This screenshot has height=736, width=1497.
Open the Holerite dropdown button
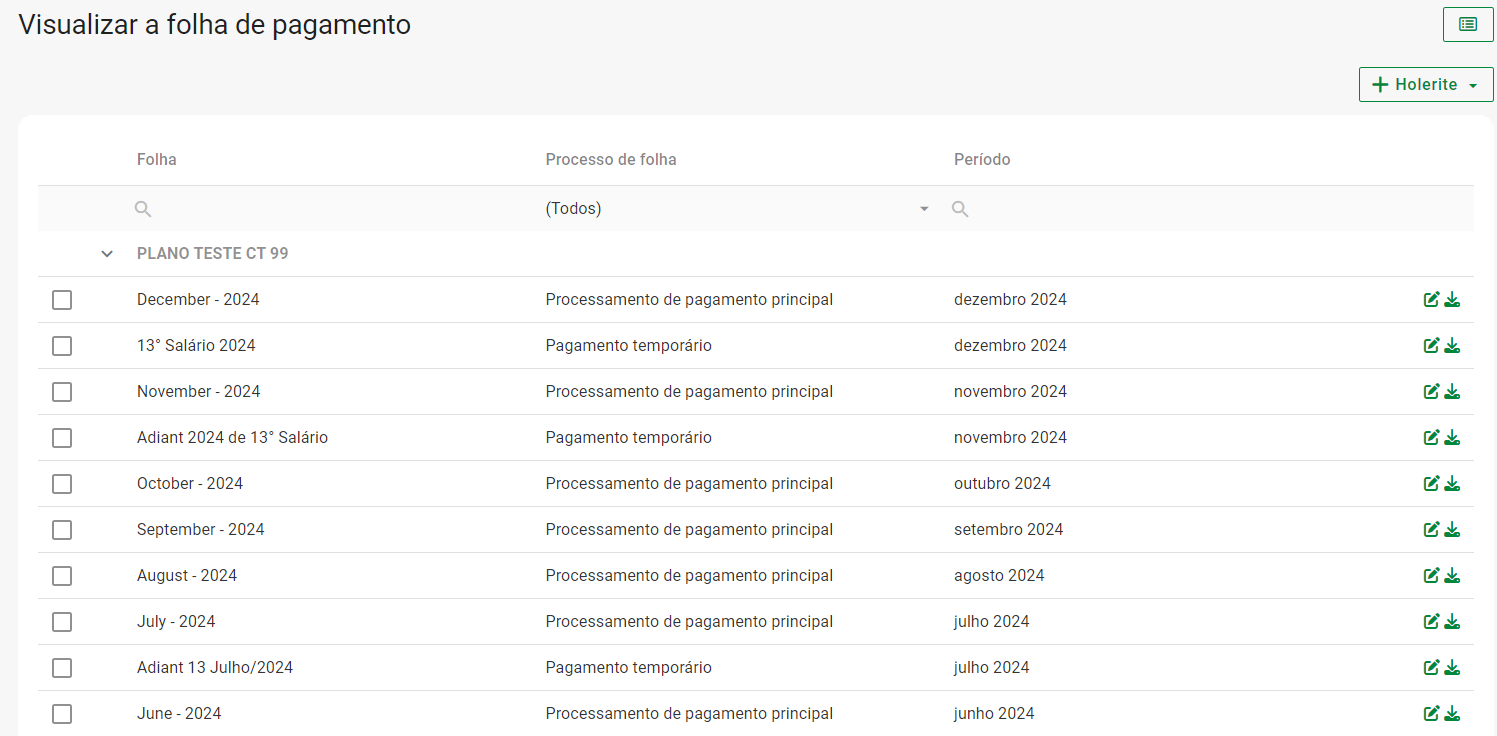tap(1425, 85)
